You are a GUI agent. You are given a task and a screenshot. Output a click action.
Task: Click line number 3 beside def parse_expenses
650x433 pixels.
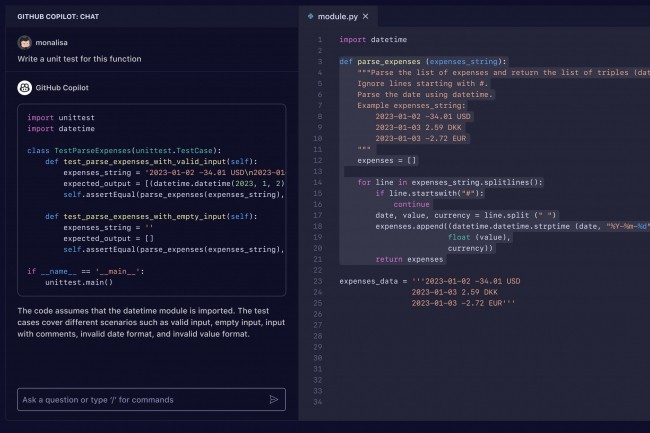pos(318,61)
